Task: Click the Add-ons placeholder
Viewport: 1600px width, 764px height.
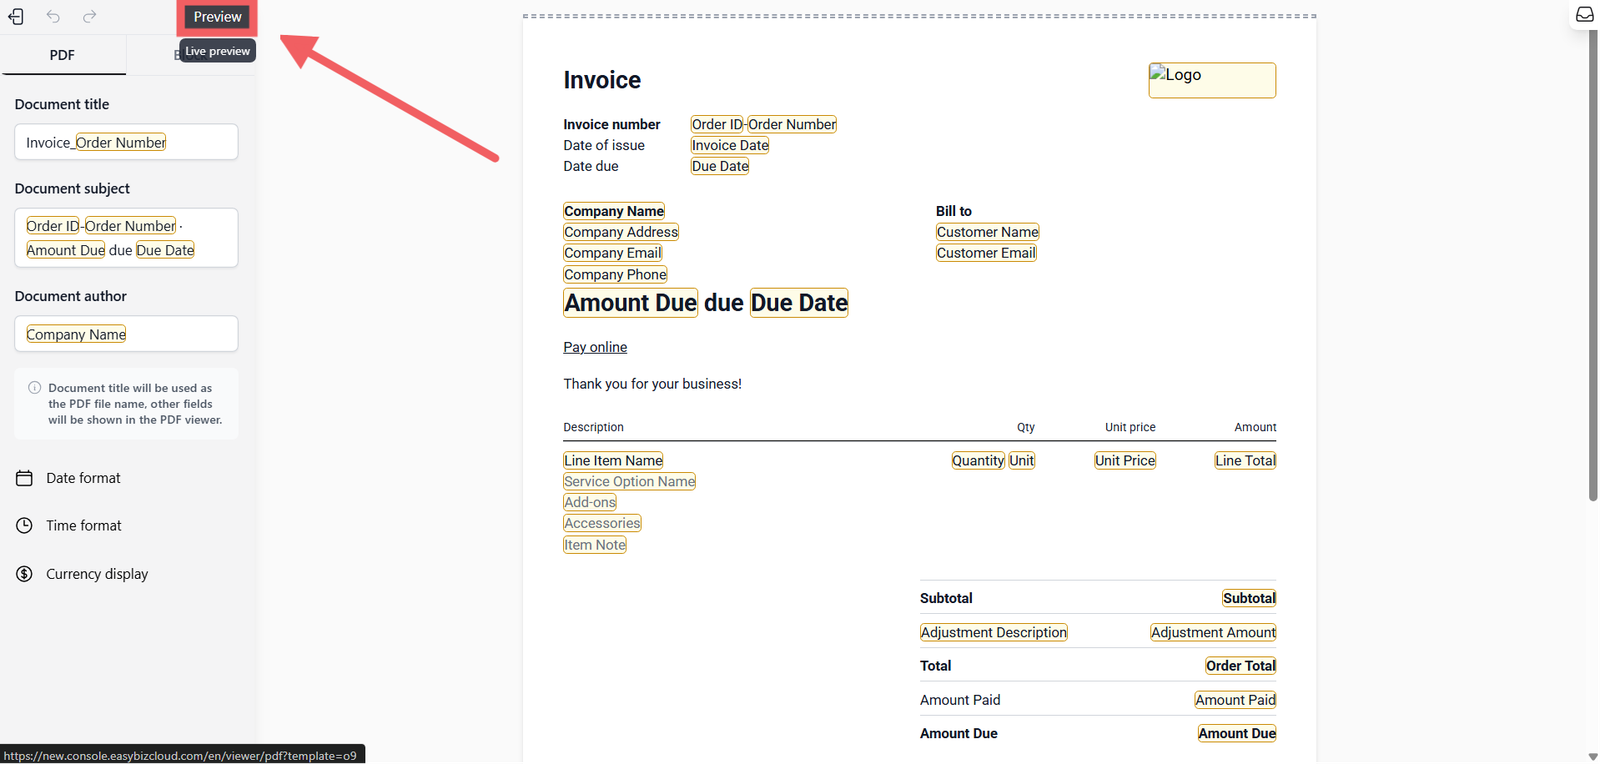Action: (x=590, y=502)
